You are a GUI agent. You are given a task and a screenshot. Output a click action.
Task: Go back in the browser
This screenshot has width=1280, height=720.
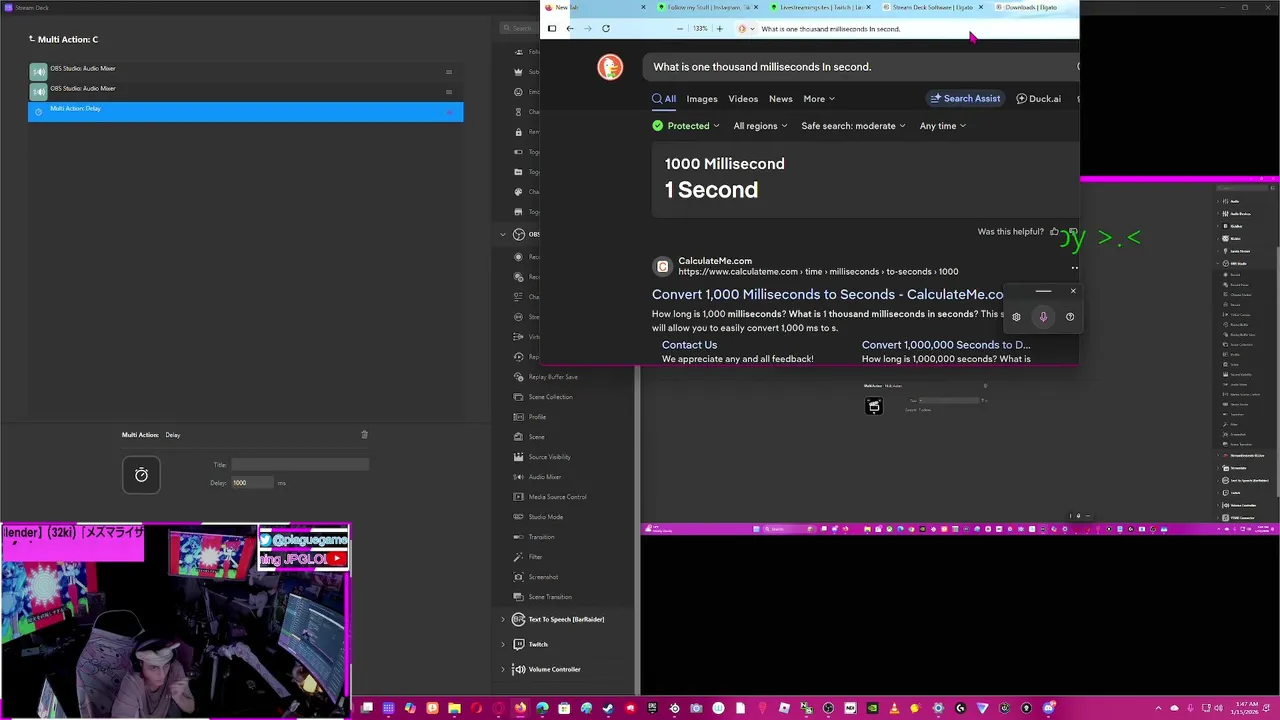click(x=570, y=29)
